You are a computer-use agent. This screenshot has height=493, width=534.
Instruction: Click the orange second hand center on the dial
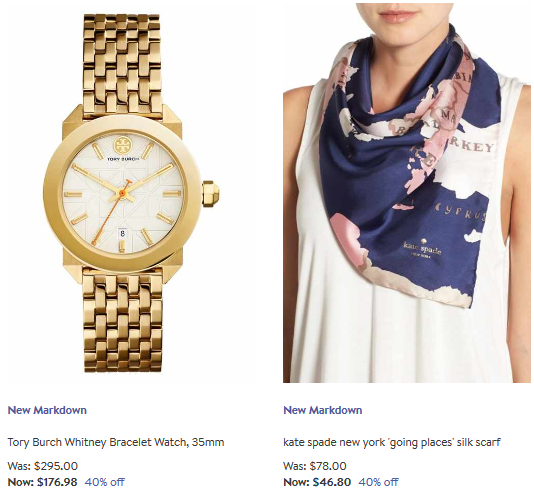point(122,193)
